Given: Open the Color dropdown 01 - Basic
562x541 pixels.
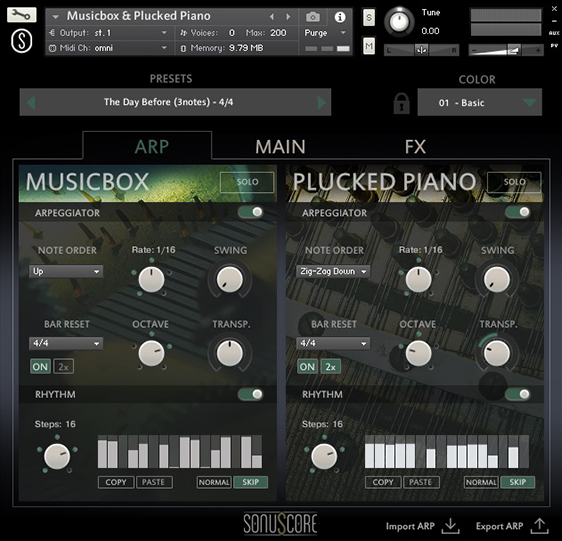Looking at the screenshot, I should point(480,103).
